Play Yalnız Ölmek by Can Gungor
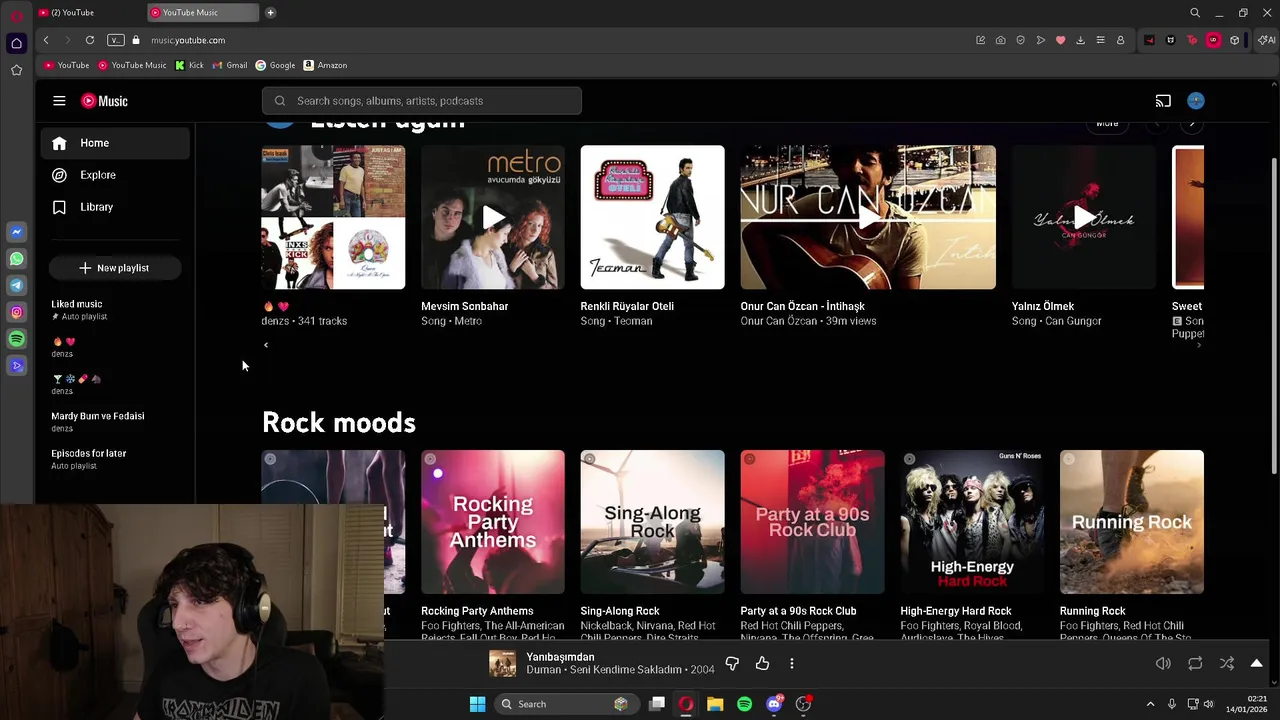Viewport: 1280px width, 720px height. 1084,218
